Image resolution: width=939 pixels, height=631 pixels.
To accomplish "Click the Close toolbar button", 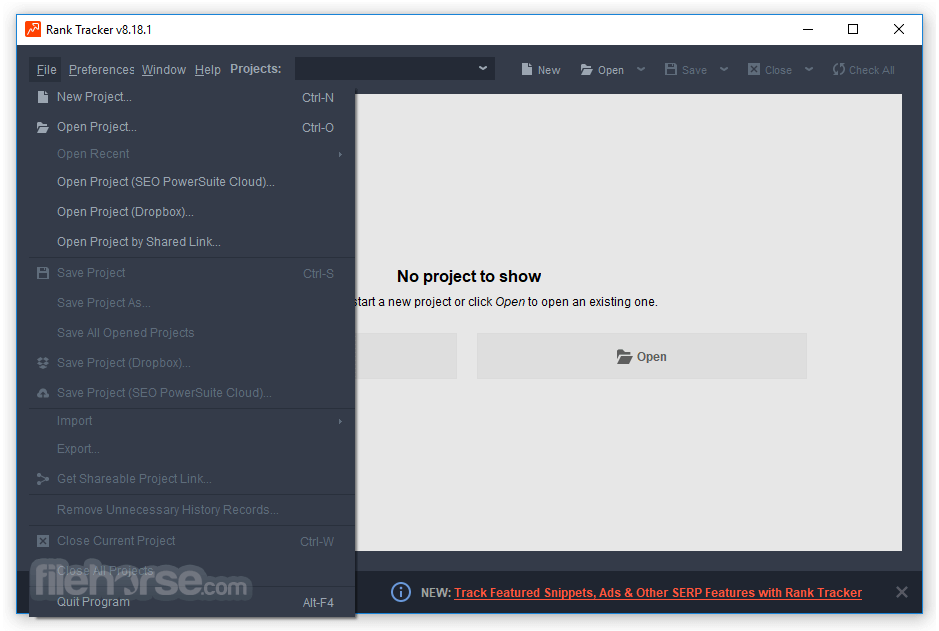I will (770, 70).
